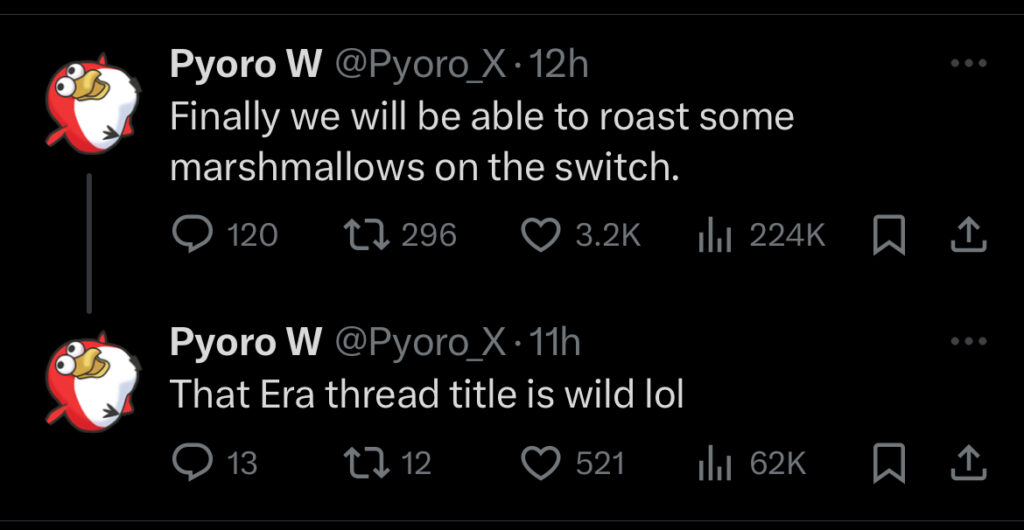Open Pyoro W name on first tweet
This screenshot has width=1024, height=530.
pyautogui.click(x=246, y=65)
